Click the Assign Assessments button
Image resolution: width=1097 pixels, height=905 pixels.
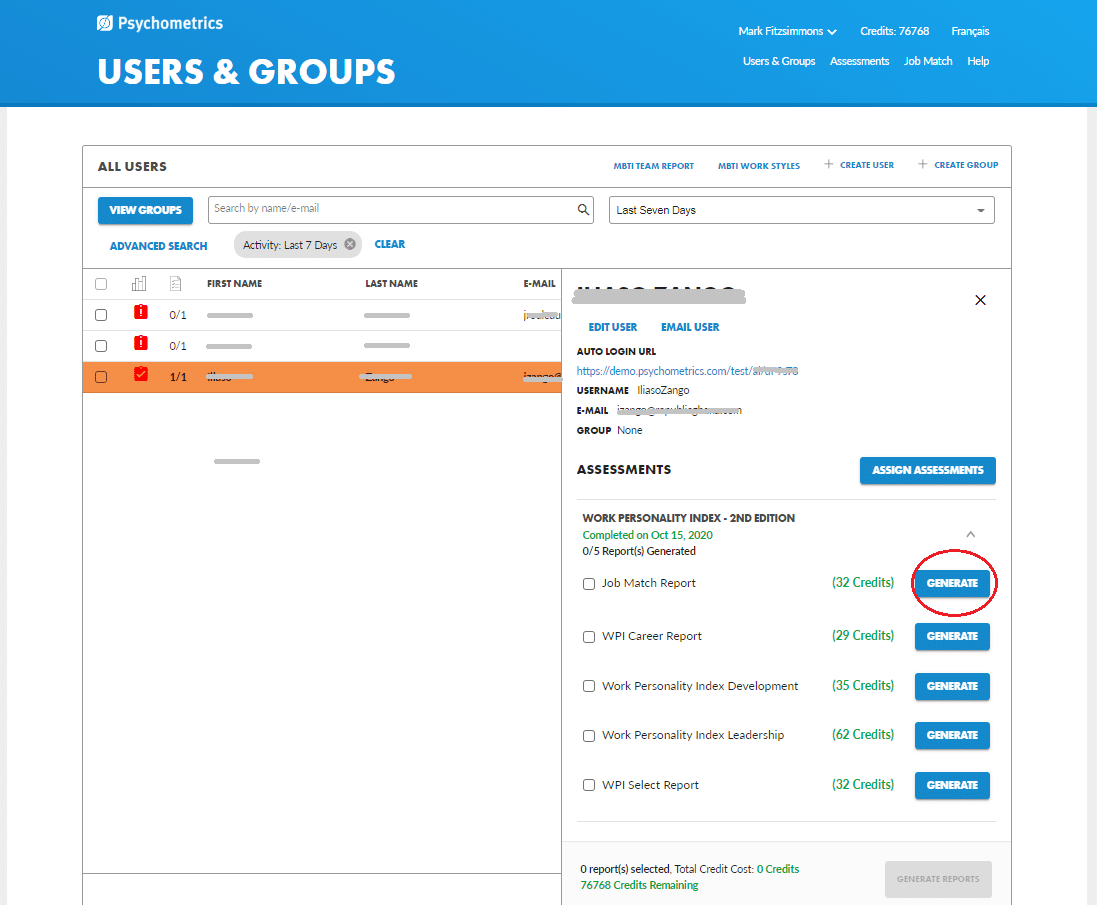coord(927,470)
